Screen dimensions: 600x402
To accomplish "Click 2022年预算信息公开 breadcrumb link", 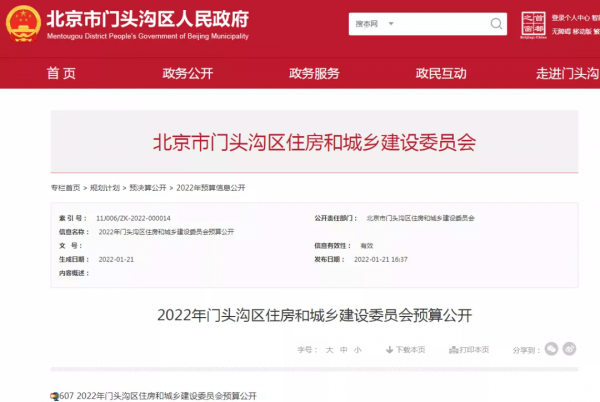I will (x=210, y=188).
